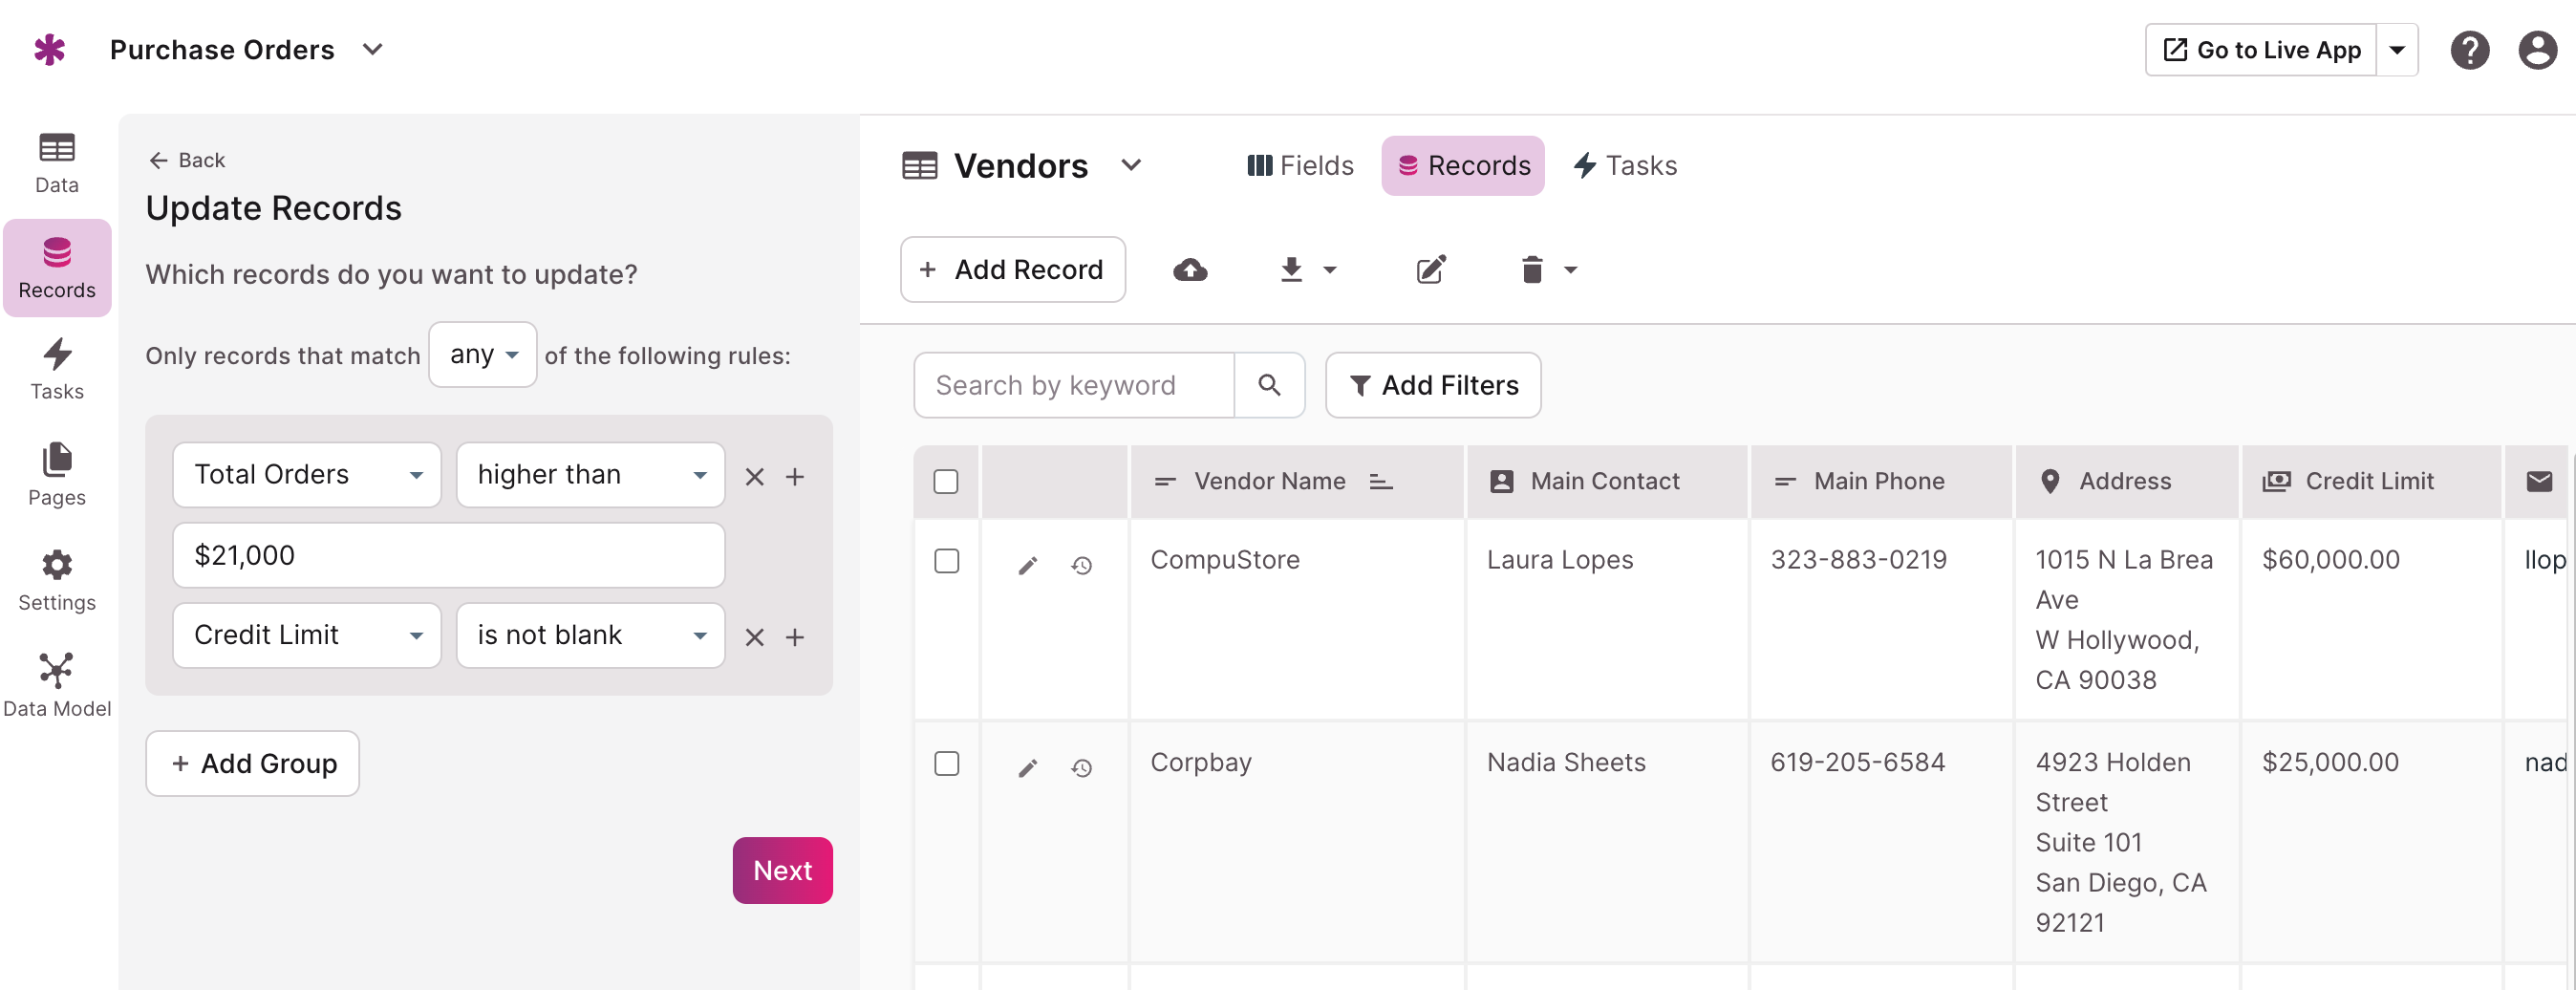Open Data Model in the sidebar

click(57, 686)
